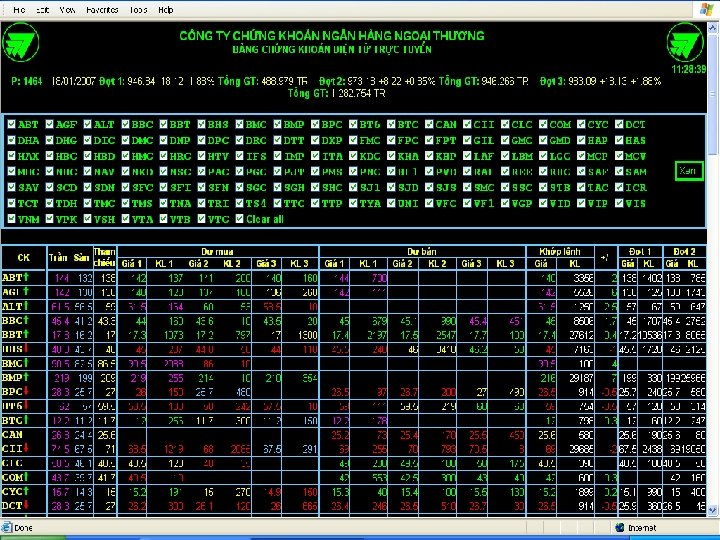Click the green logo at top left
This screenshot has width=720, height=540.
click(21, 43)
